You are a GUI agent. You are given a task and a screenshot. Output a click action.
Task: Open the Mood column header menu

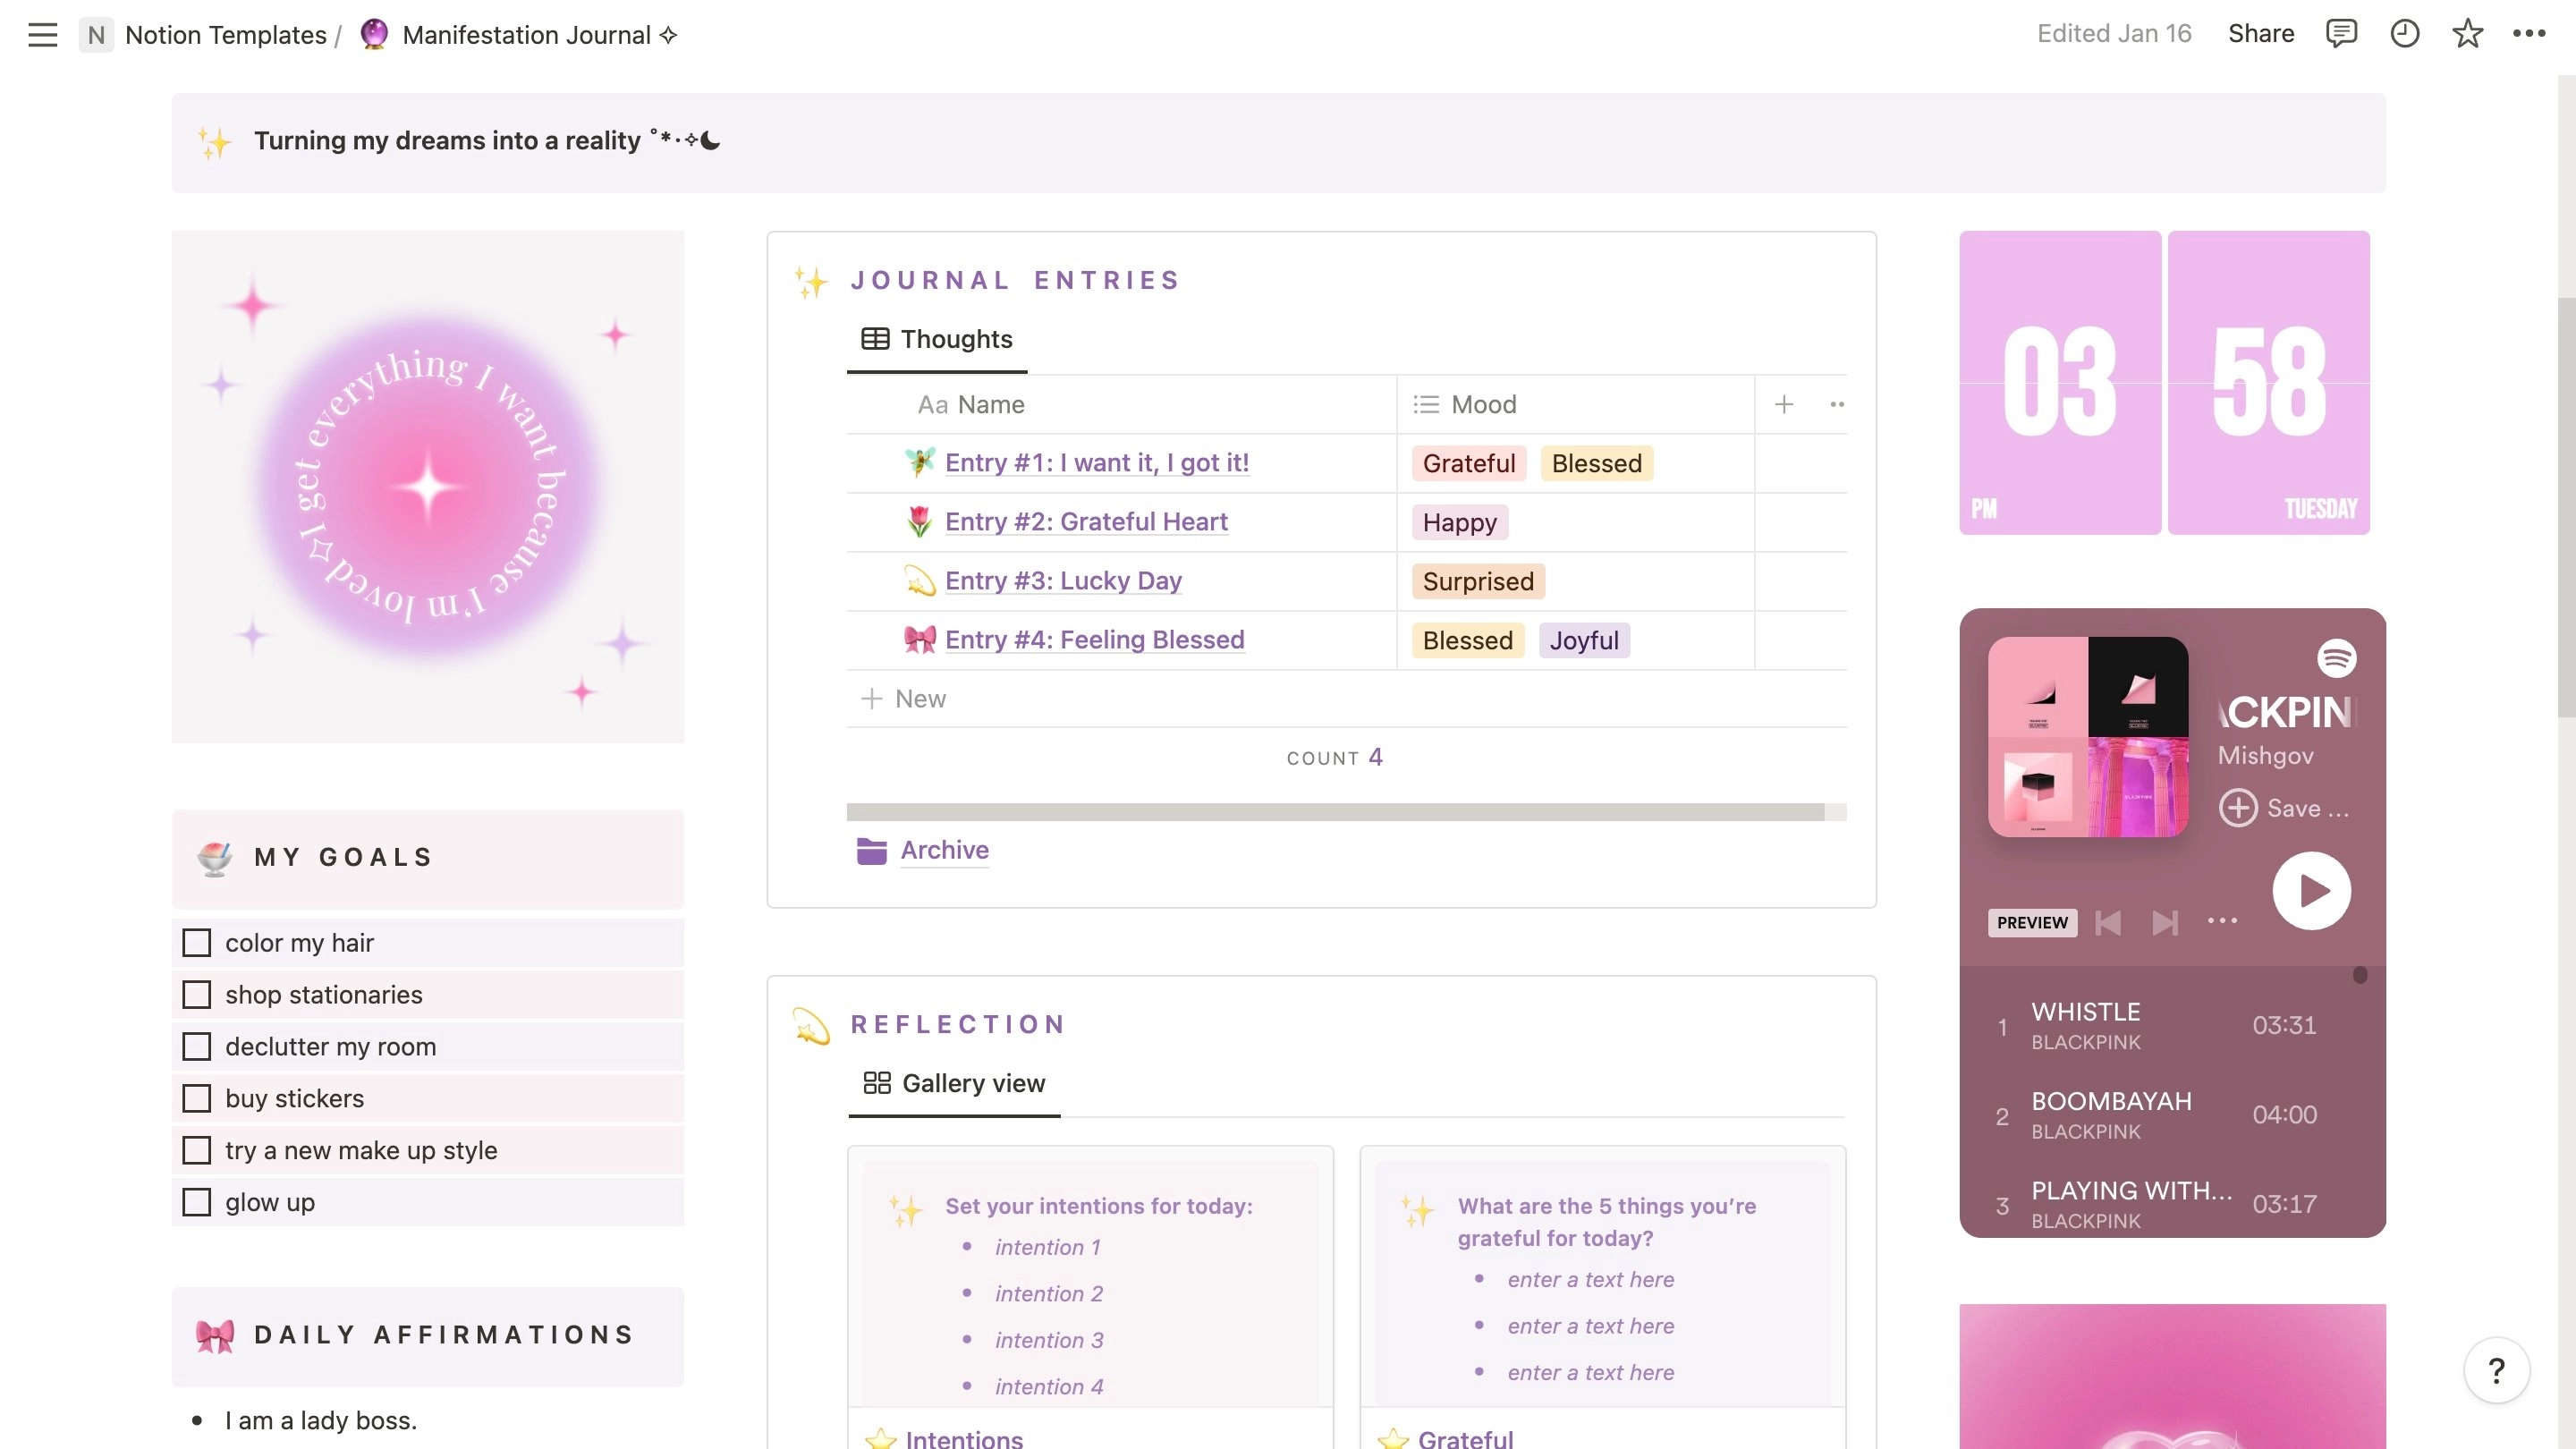[1576, 404]
